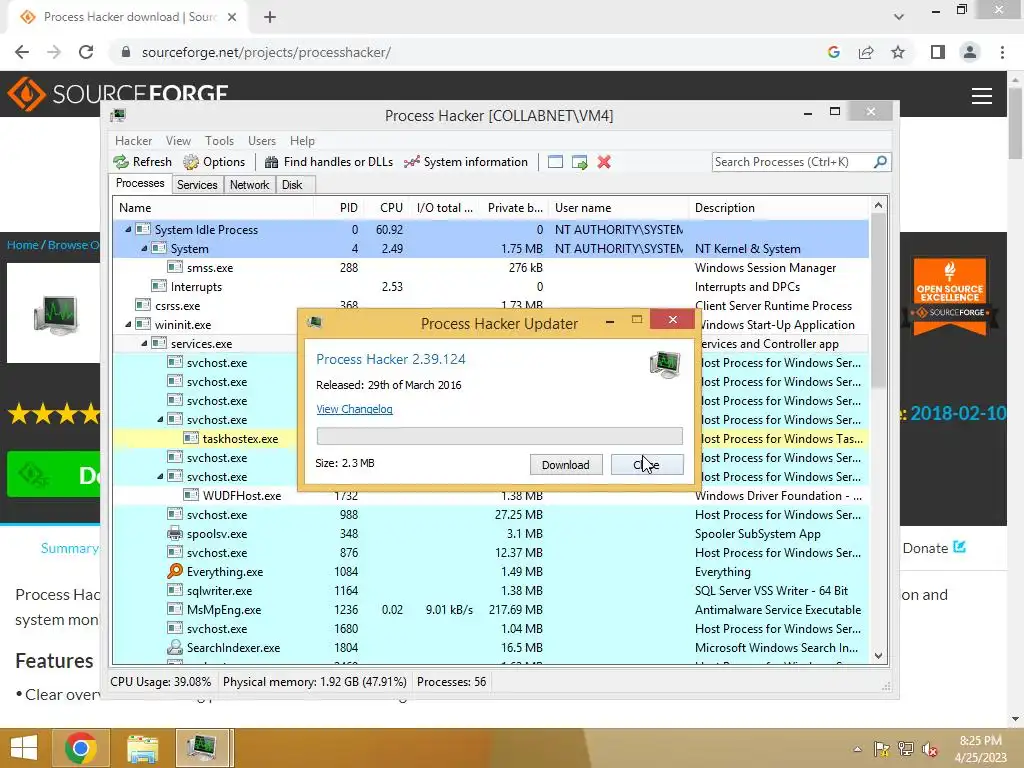The height and width of the screenshot is (768, 1024).
Task: Open the Users menu
Action: coord(262,140)
